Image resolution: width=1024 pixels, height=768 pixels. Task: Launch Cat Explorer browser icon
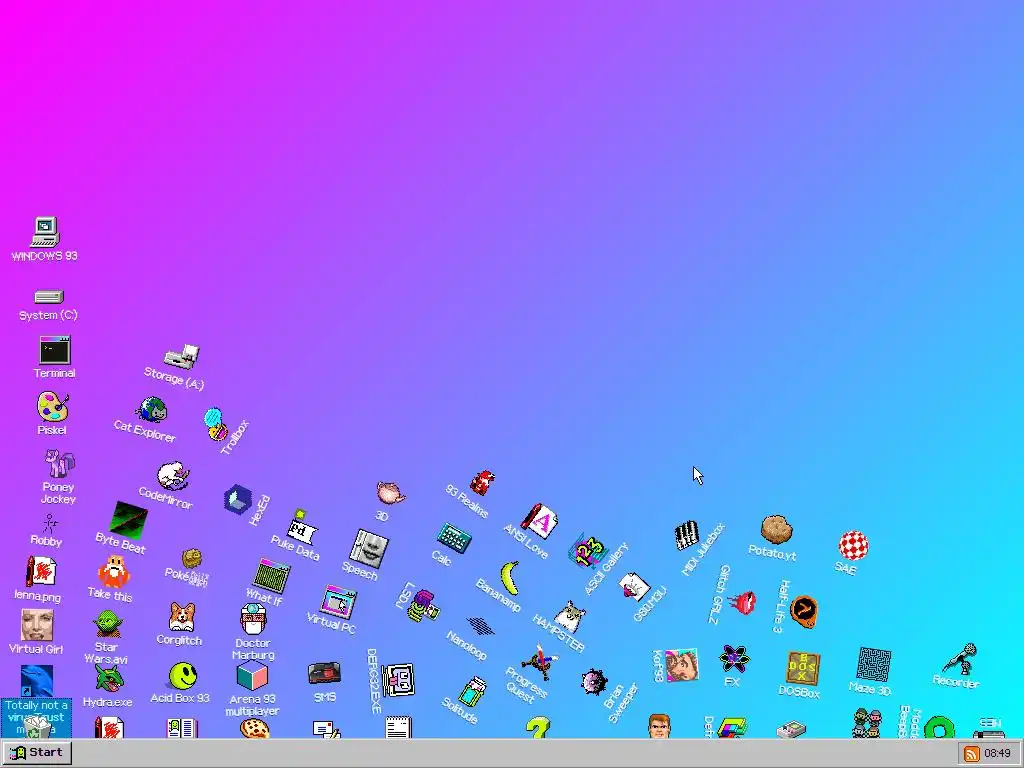(x=152, y=410)
